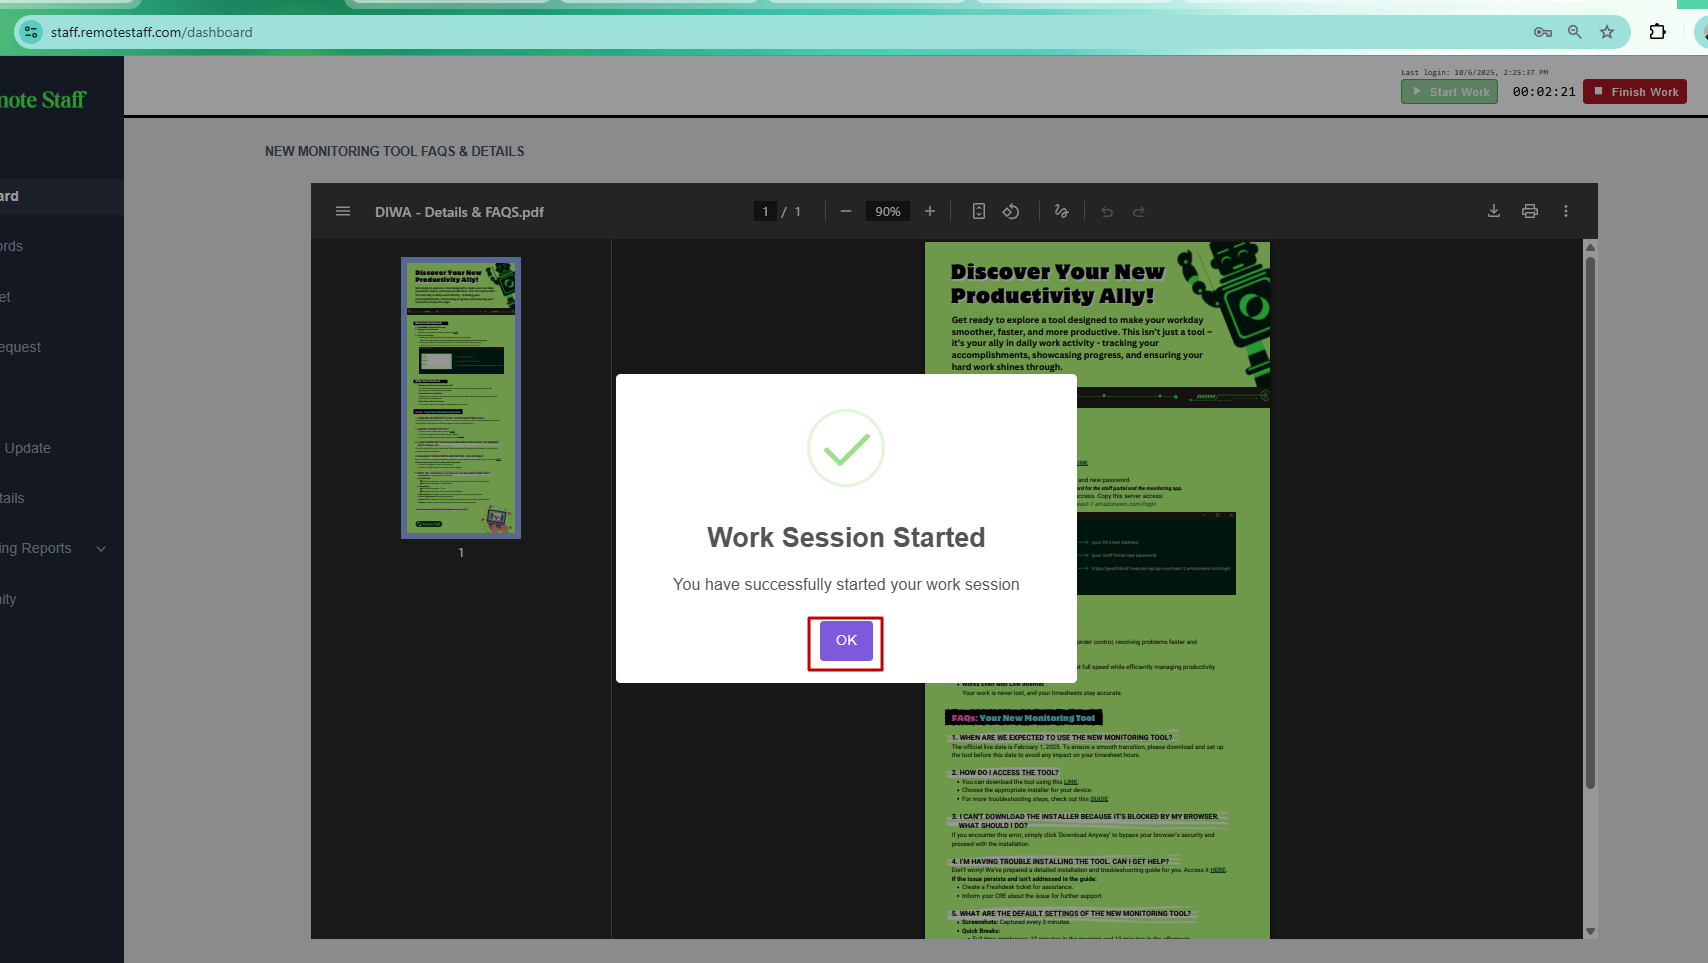Open the browser extensions puzzle icon

point(1657,32)
